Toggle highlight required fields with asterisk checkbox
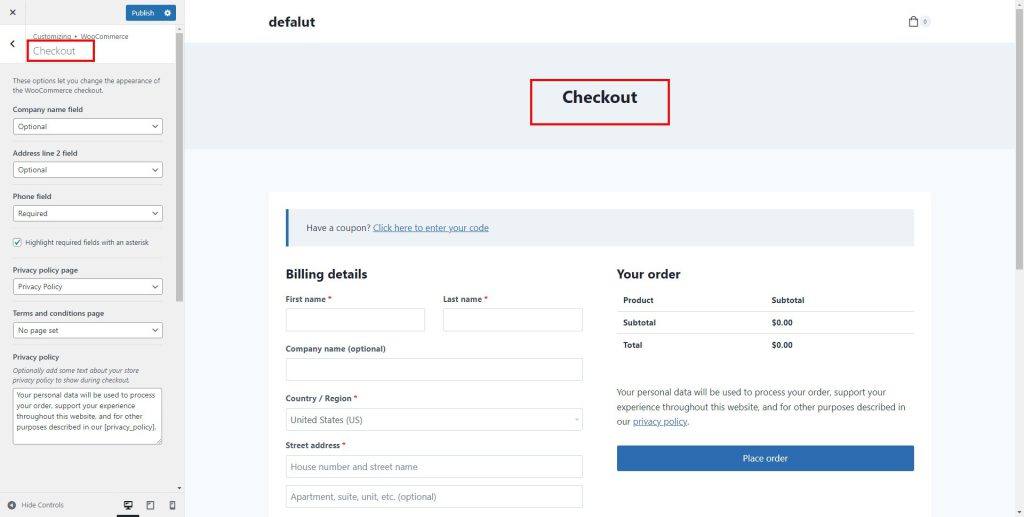This screenshot has width=1024, height=517. pos(17,242)
